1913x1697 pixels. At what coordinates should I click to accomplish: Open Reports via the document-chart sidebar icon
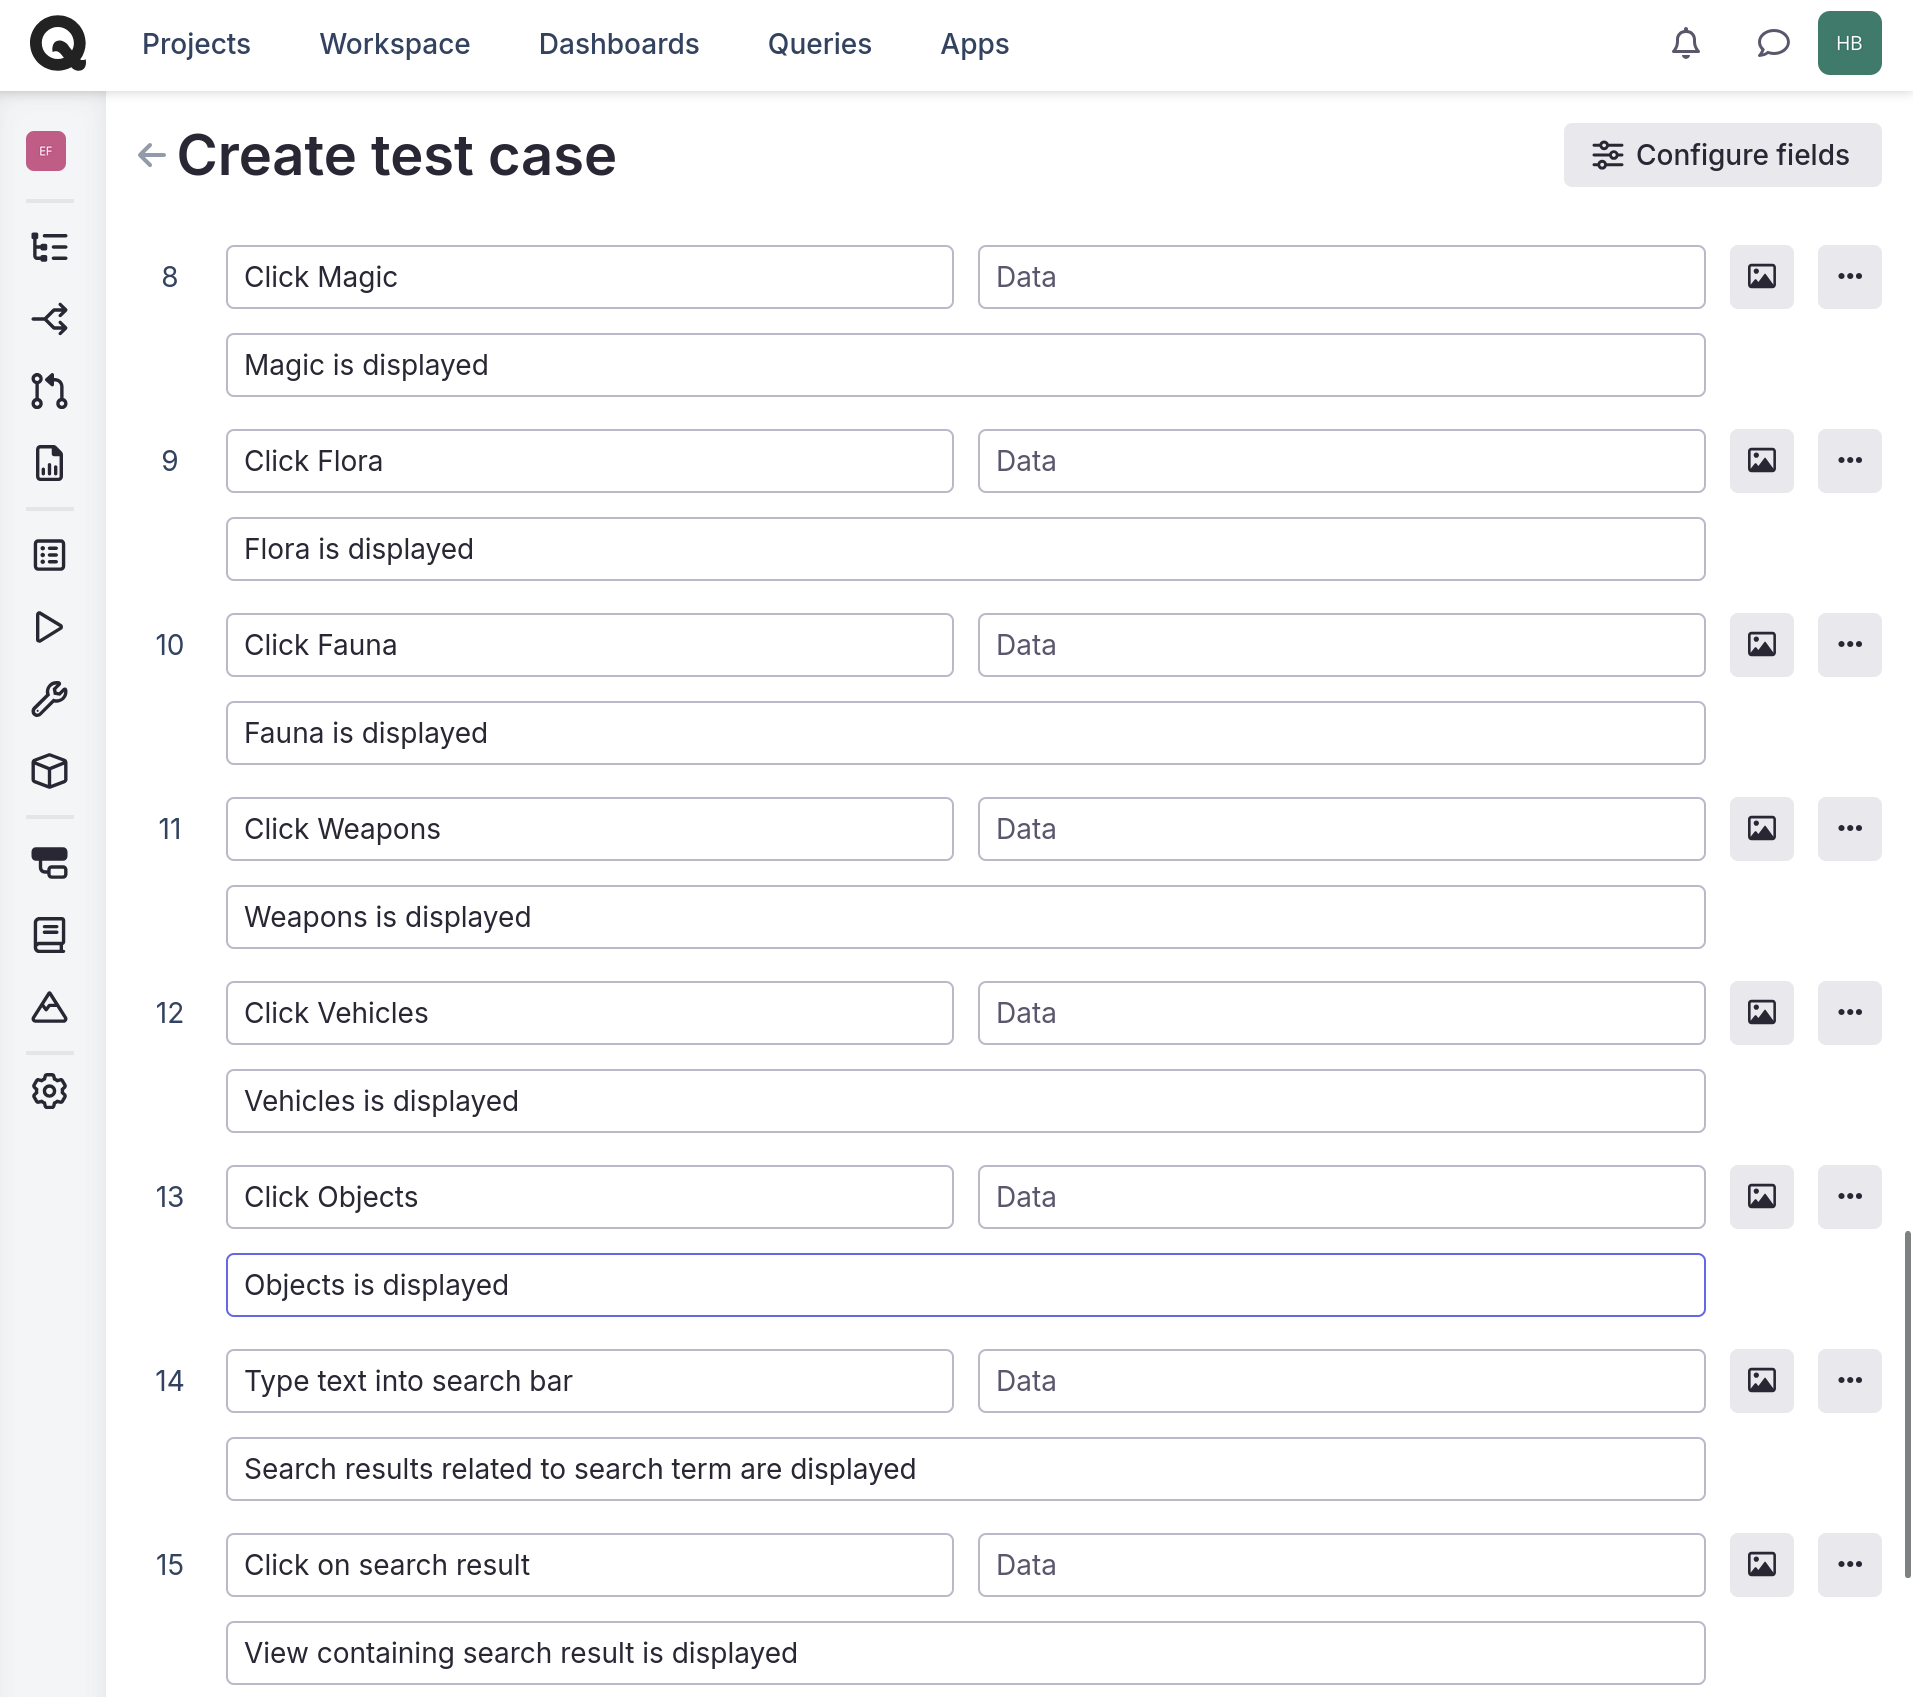click(x=49, y=462)
